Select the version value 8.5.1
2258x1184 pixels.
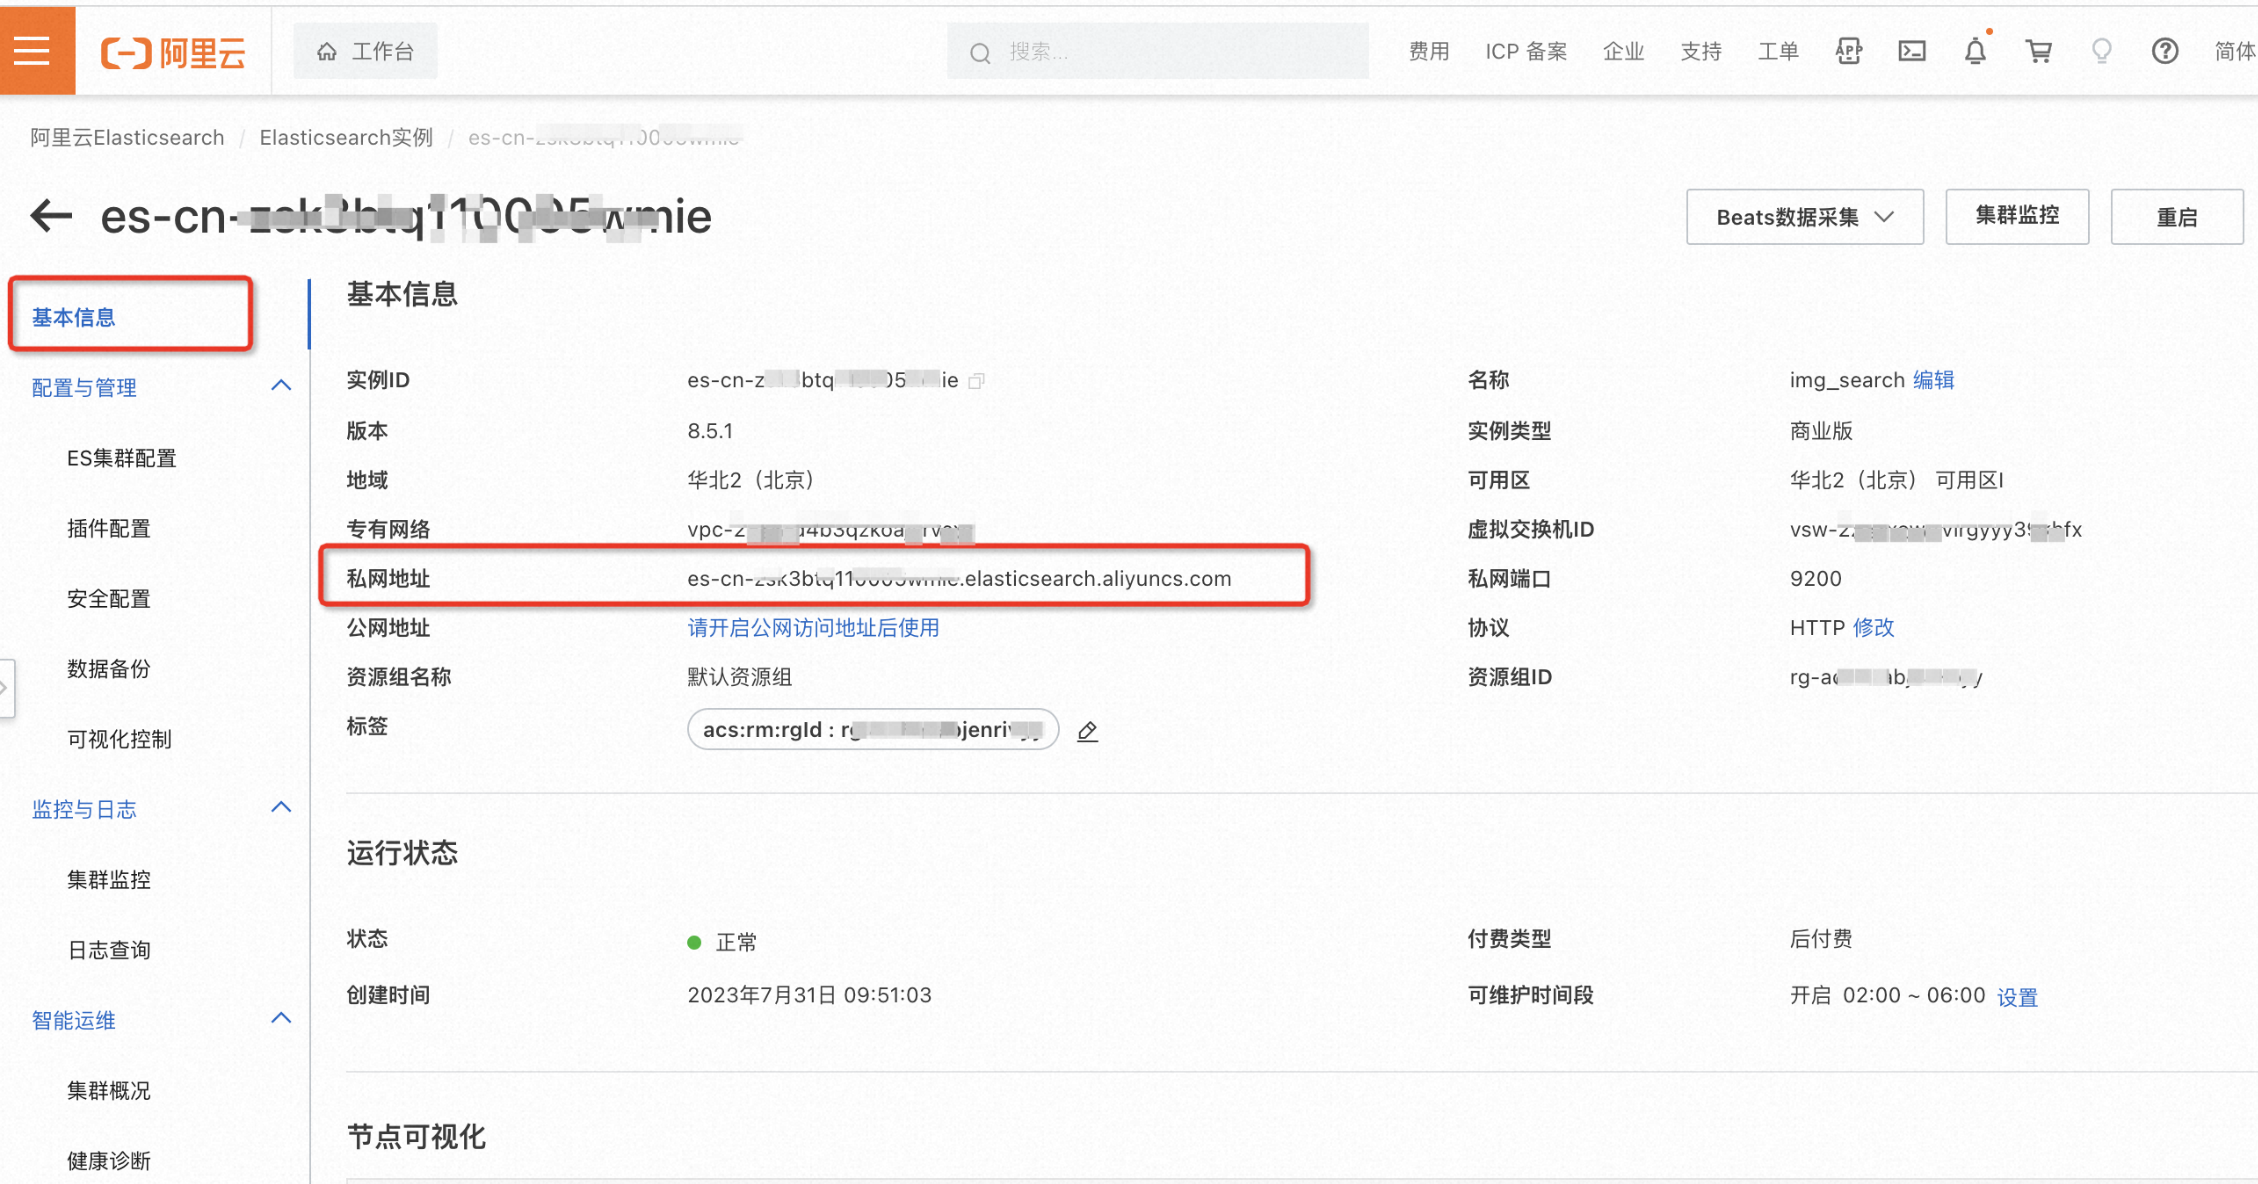[x=710, y=431]
